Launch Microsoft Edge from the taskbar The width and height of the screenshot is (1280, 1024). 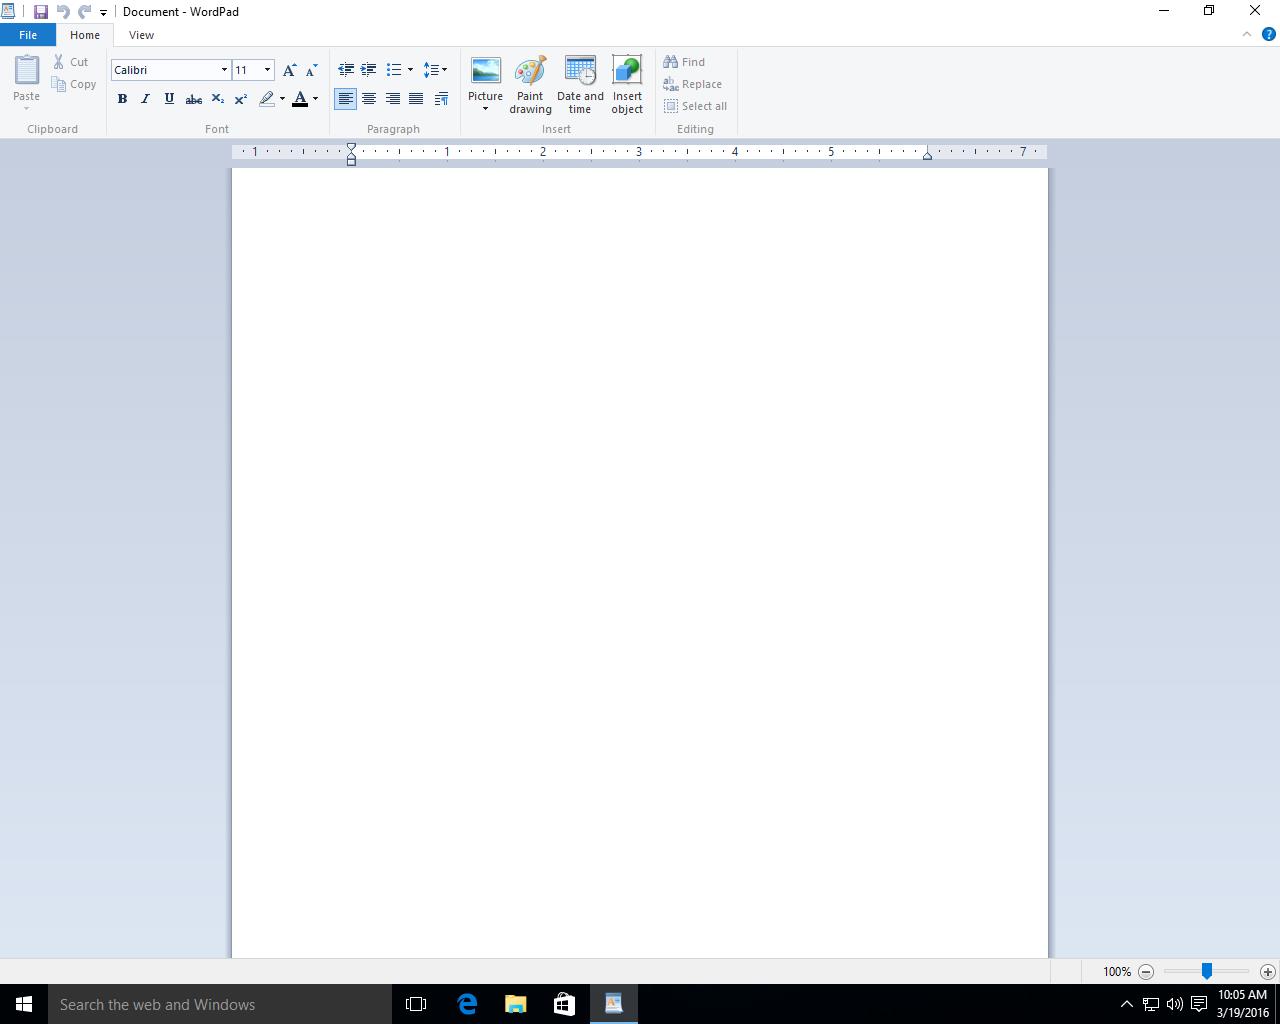(x=466, y=1004)
